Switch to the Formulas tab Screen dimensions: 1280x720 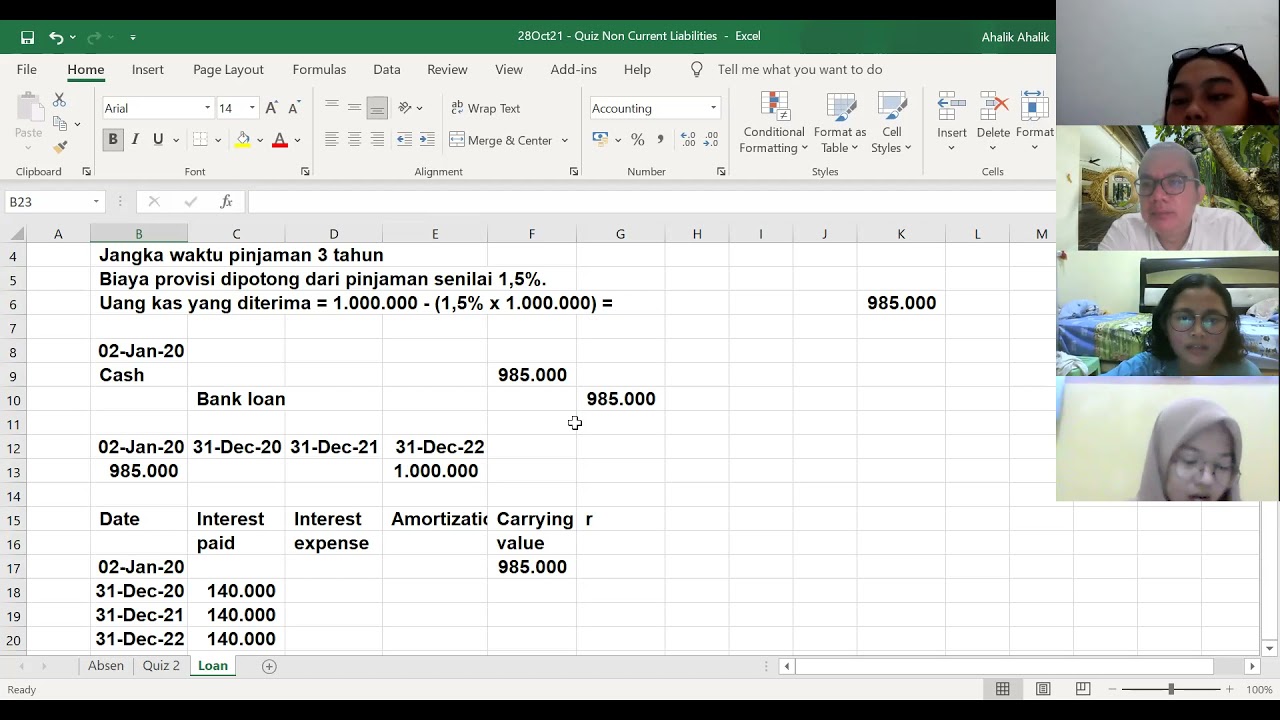pos(319,69)
